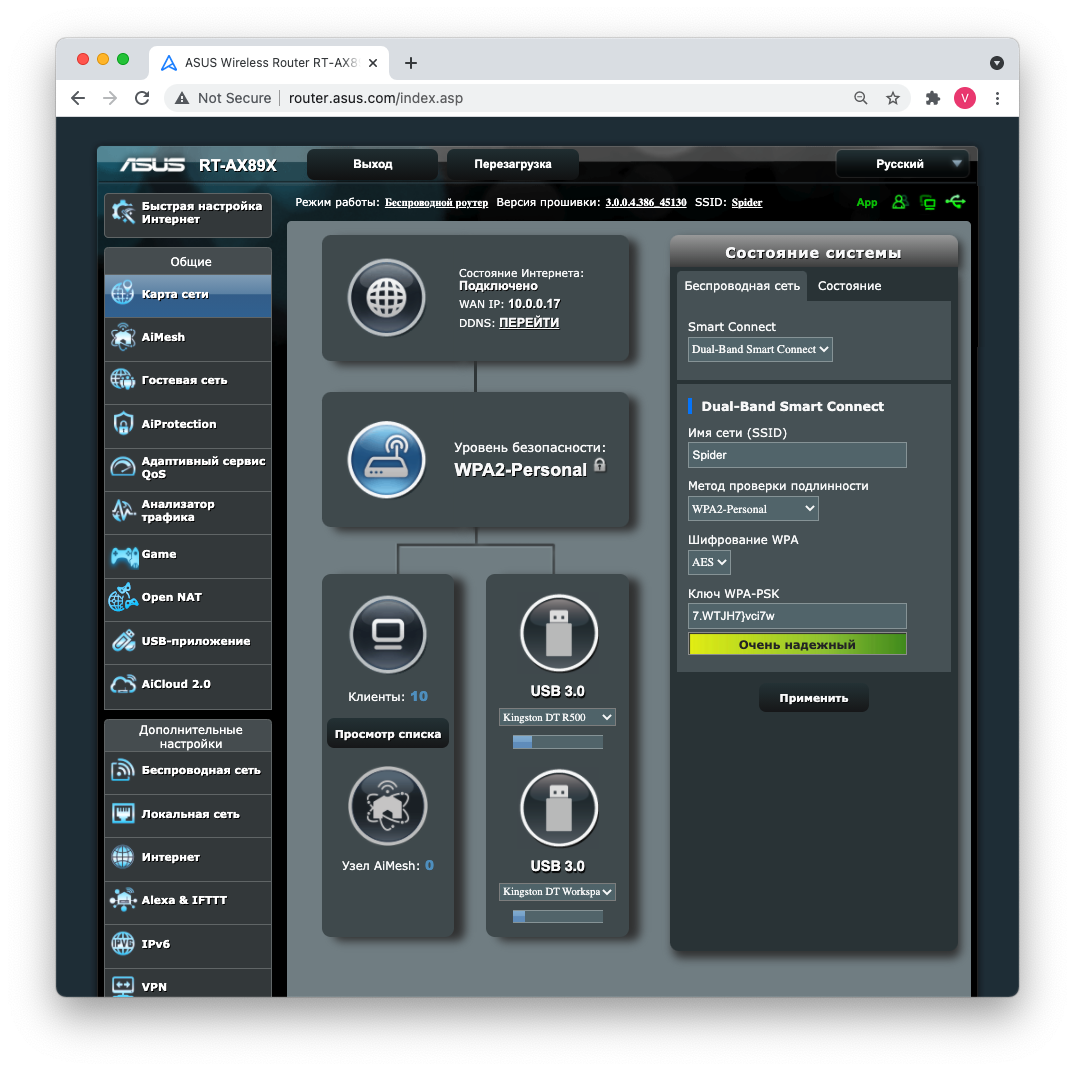Open the Kingston DT R500 dropdown
This screenshot has height=1071, width=1075.
pos(557,717)
